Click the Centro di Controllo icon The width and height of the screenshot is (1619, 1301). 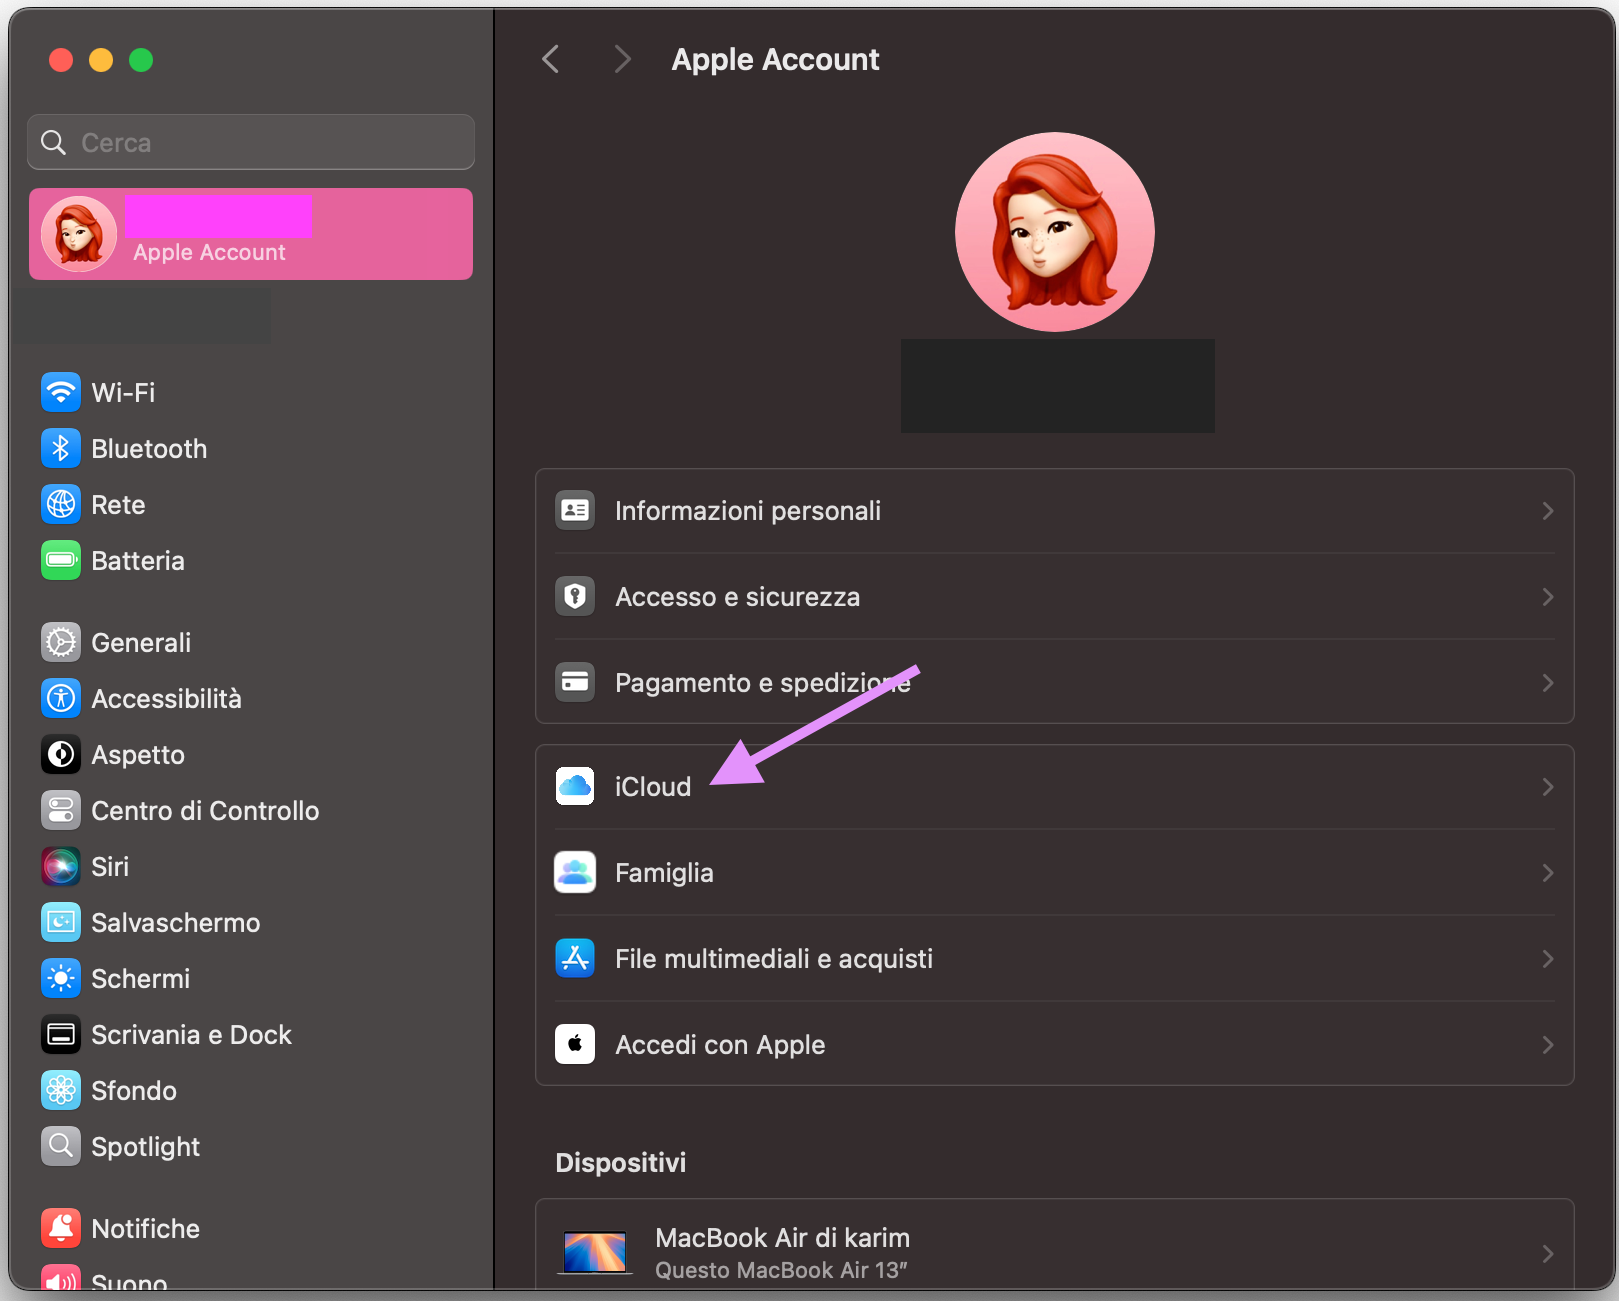click(61, 810)
